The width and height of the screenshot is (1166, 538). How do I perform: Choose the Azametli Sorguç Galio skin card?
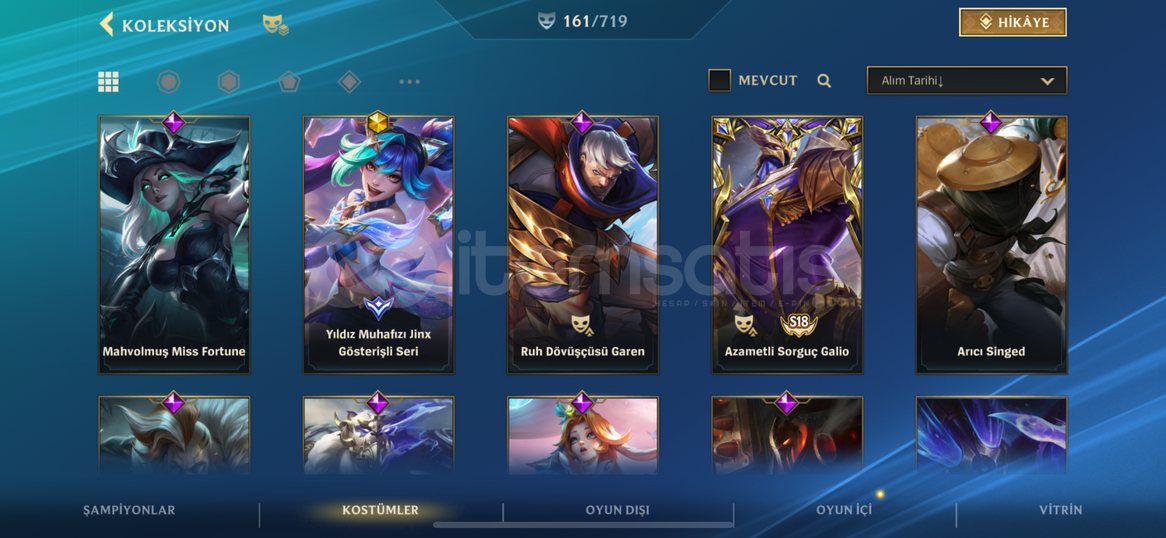787,244
